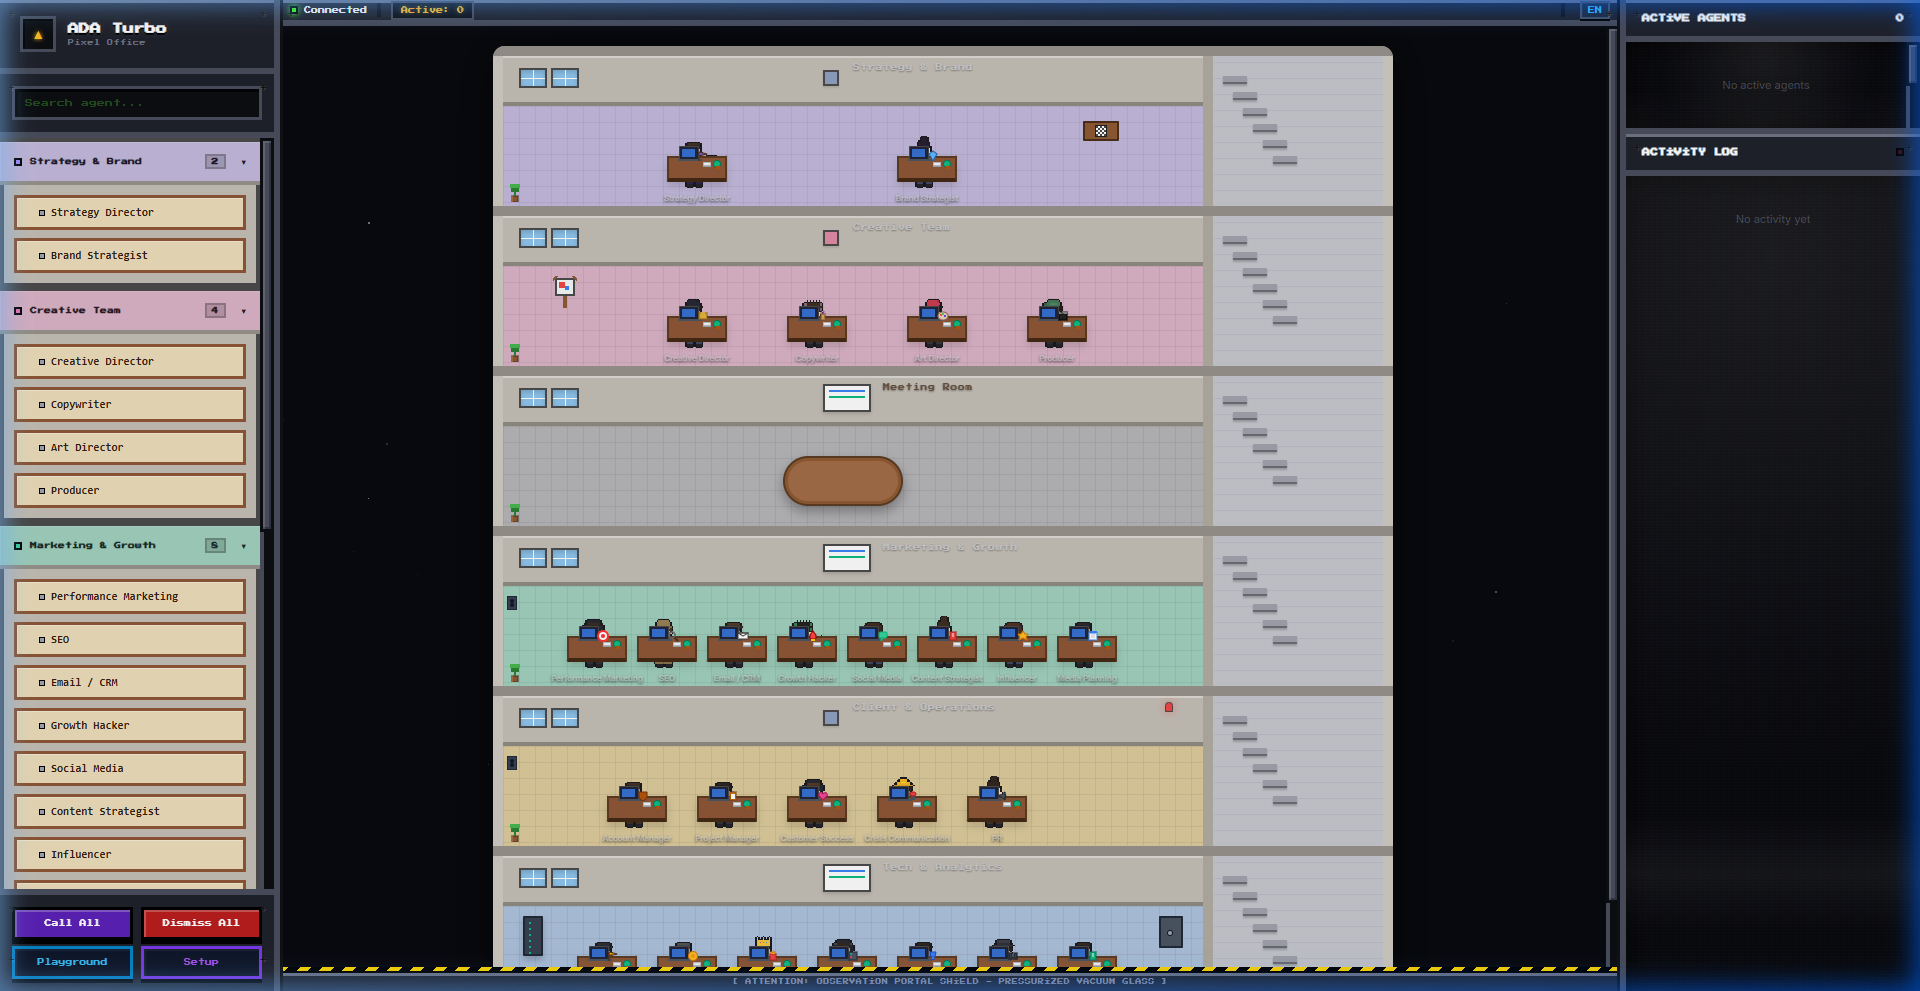1920x991 pixels.
Task: Select Growth Hacker in the sidebar
Action: click(130, 725)
